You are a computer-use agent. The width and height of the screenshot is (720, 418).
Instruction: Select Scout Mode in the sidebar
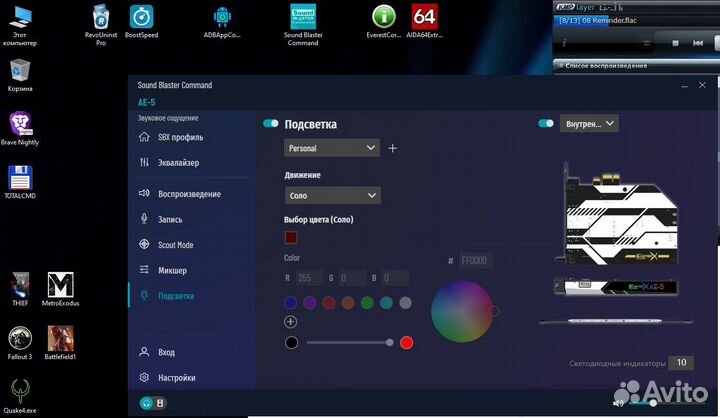[x=175, y=245]
